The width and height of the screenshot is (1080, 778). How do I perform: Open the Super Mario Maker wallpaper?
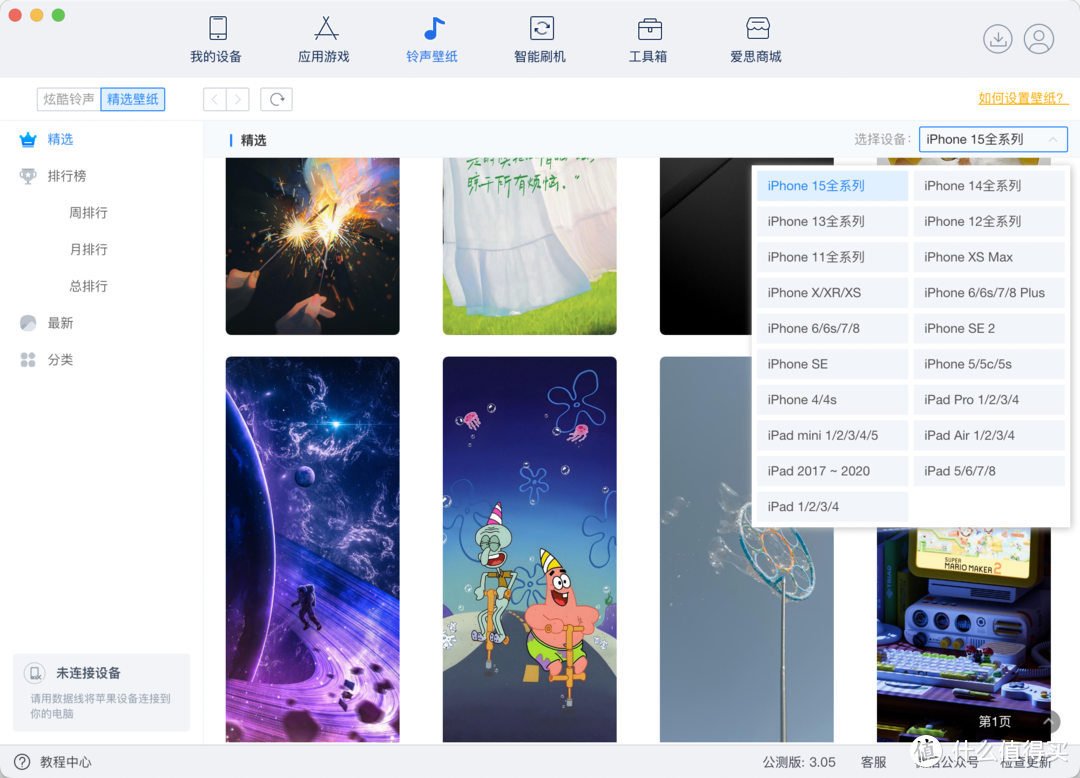click(x=964, y=635)
